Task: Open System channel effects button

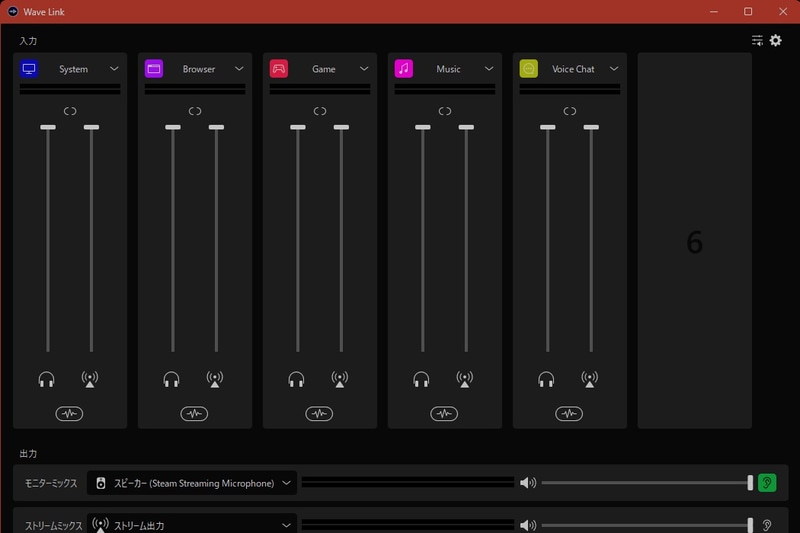Action: (69, 414)
